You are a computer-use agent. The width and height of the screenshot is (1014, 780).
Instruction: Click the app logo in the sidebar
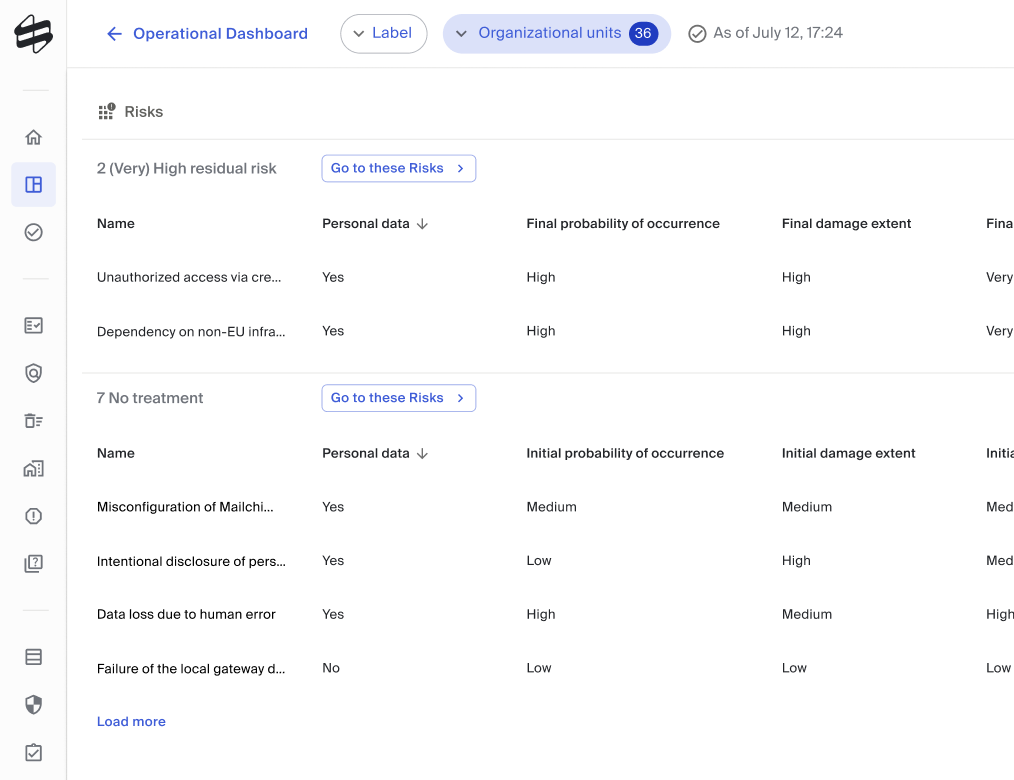(x=34, y=34)
